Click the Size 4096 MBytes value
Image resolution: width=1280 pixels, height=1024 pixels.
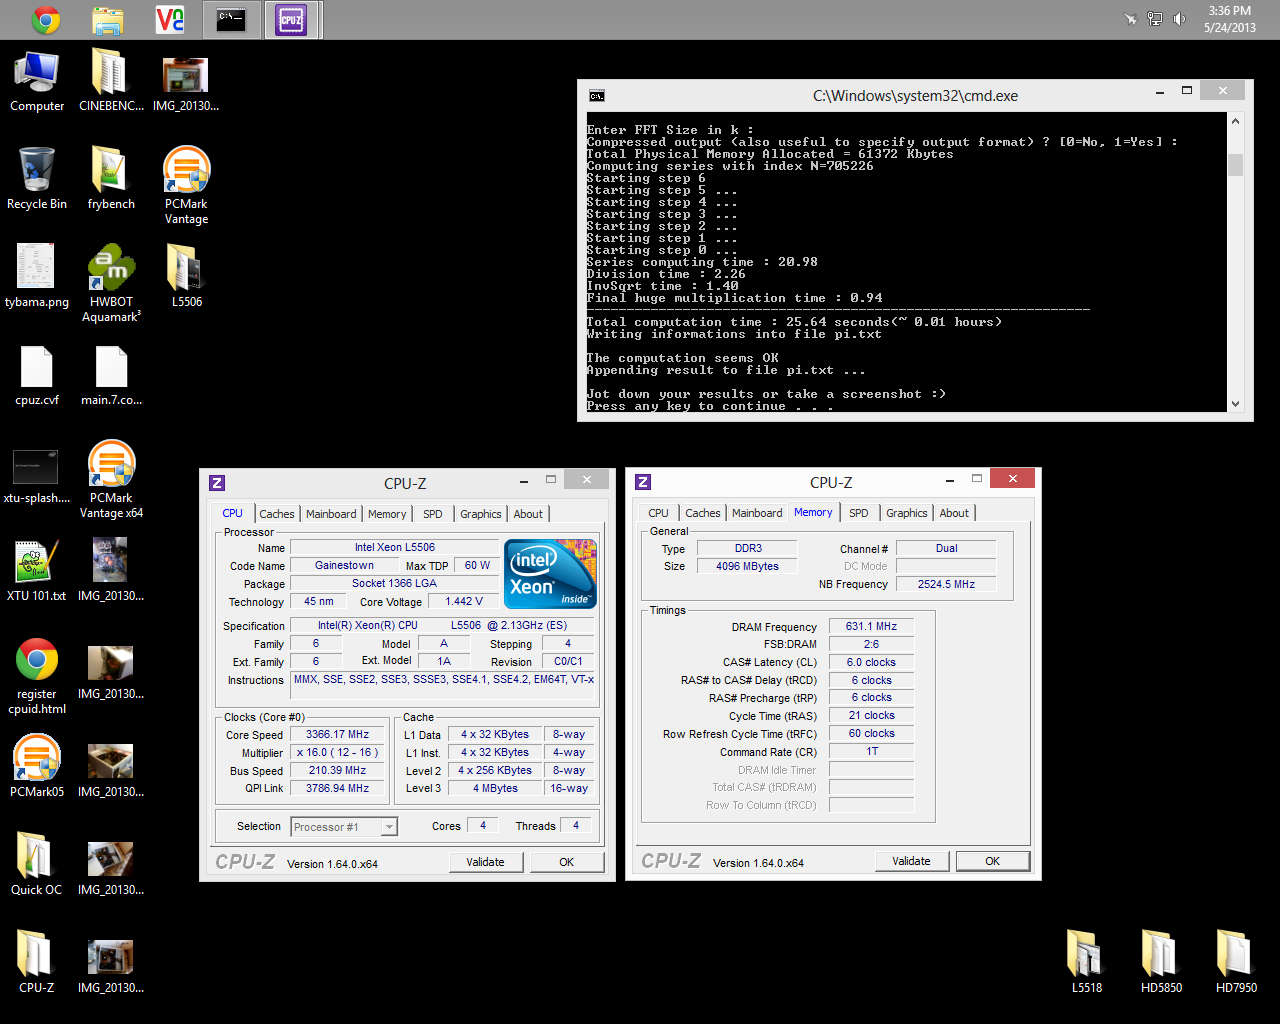tap(747, 566)
